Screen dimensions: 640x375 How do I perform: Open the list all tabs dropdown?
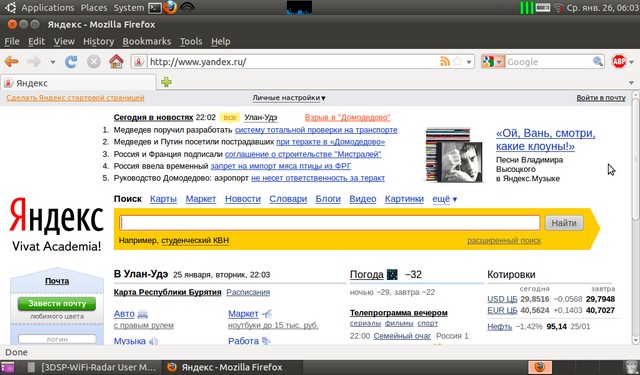pos(631,82)
